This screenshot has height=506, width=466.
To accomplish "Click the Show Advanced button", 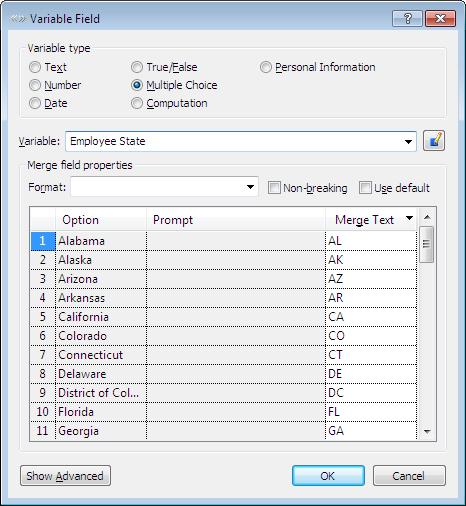I will click(x=65, y=476).
